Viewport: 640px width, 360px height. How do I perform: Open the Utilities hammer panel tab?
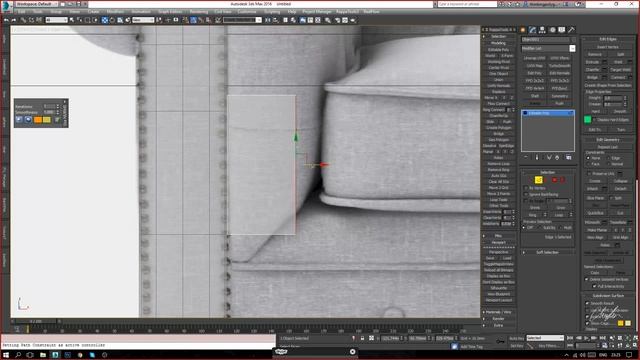572,30
